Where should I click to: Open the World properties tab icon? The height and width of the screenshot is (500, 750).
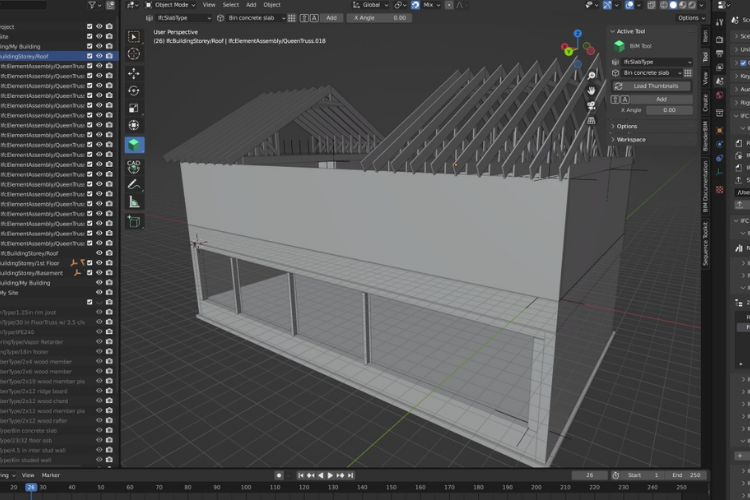point(720,95)
